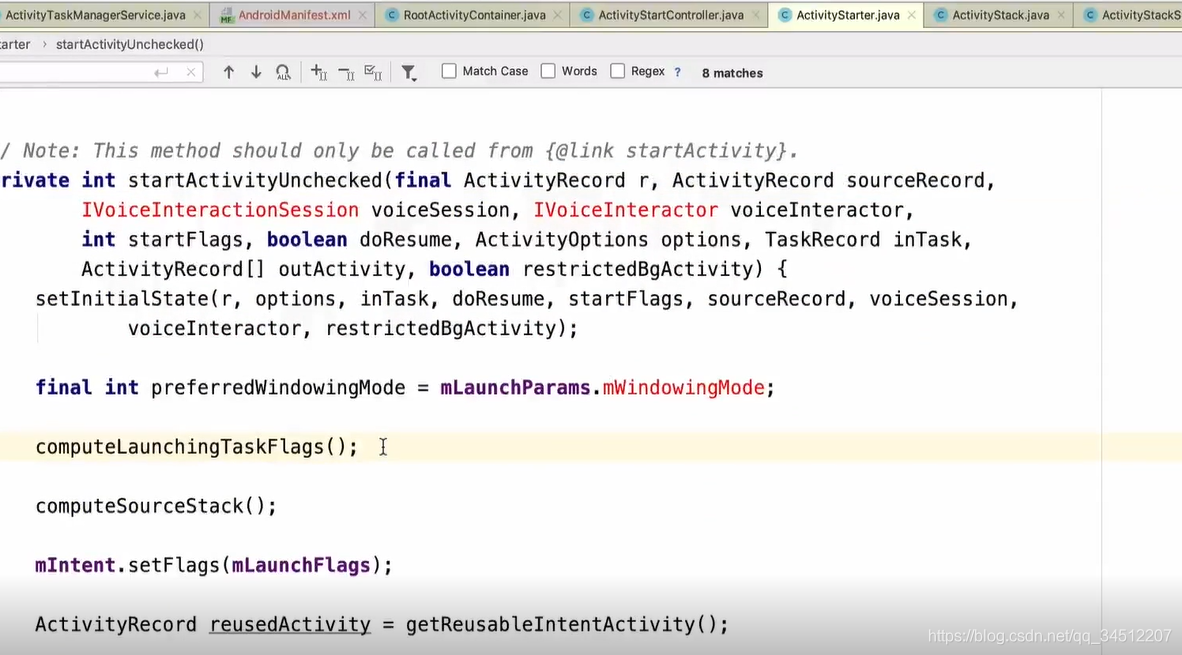Close the ActivityTaskManagerService.java tab
The height and width of the screenshot is (655, 1182).
[198, 15]
